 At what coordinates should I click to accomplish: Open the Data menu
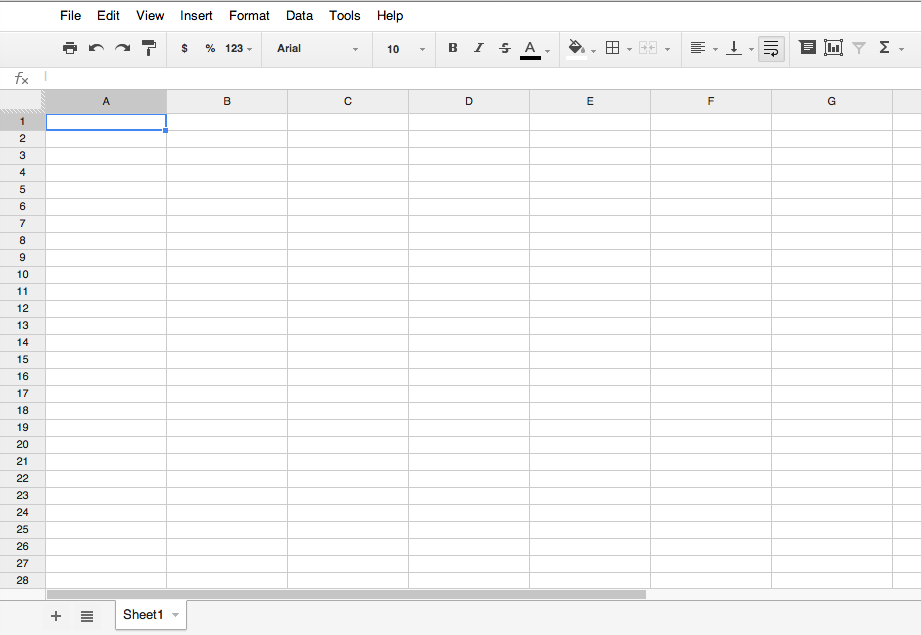[299, 15]
